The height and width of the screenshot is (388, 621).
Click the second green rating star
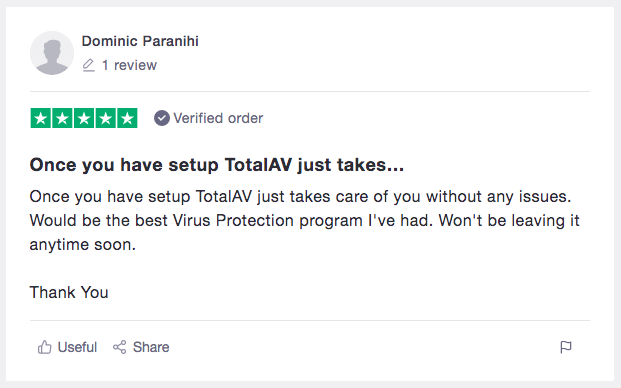(62, 118)
